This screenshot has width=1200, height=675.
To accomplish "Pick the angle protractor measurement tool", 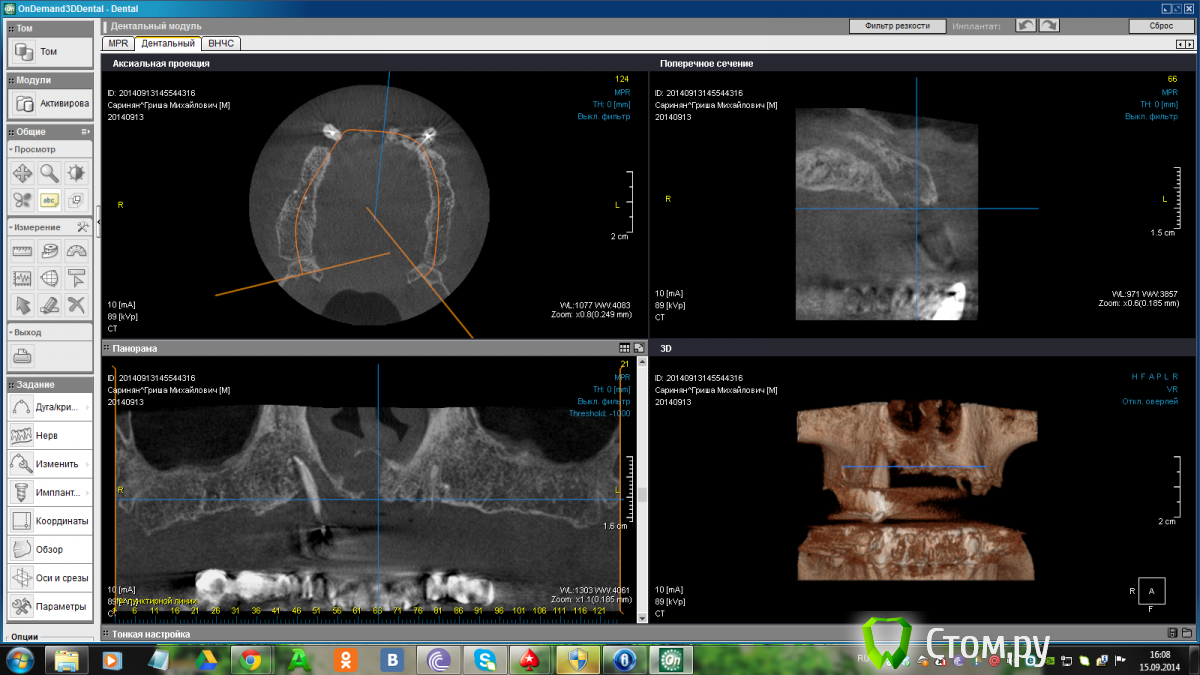I will [76, 251].
